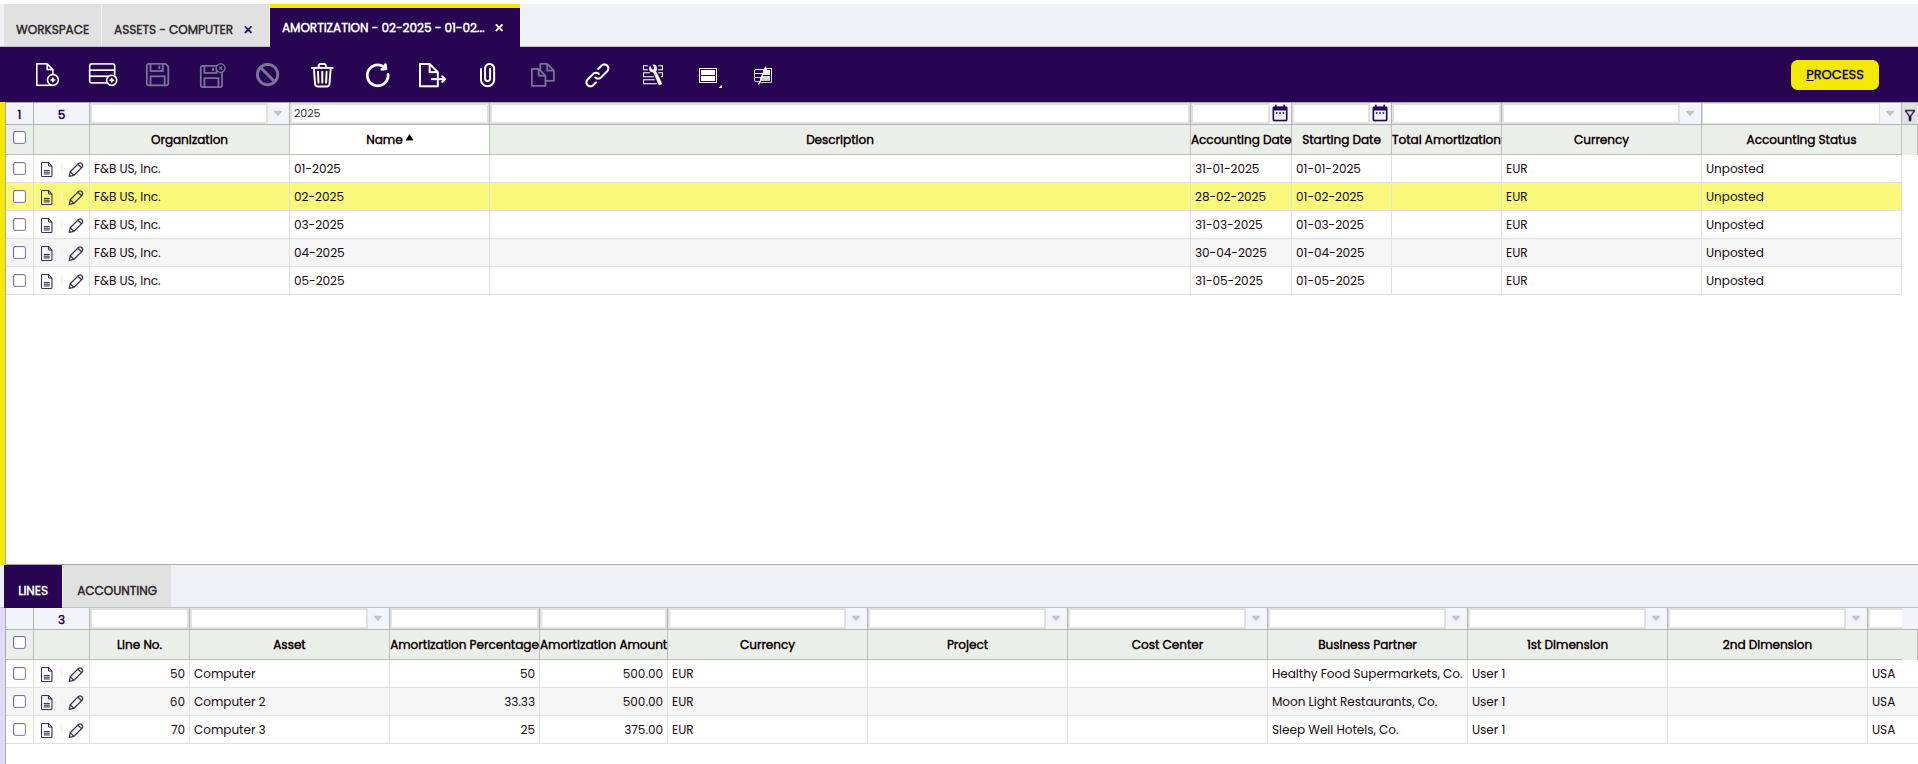Click the Save record icon
The image size is (1918, 764).
tap(158, 75)
